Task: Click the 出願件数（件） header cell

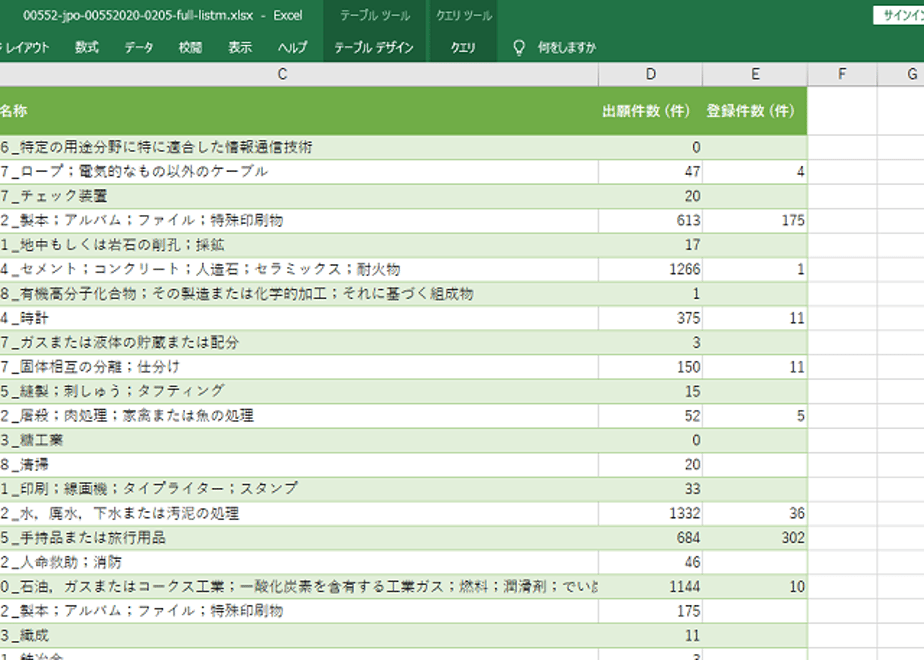Action: coord(651,111)
